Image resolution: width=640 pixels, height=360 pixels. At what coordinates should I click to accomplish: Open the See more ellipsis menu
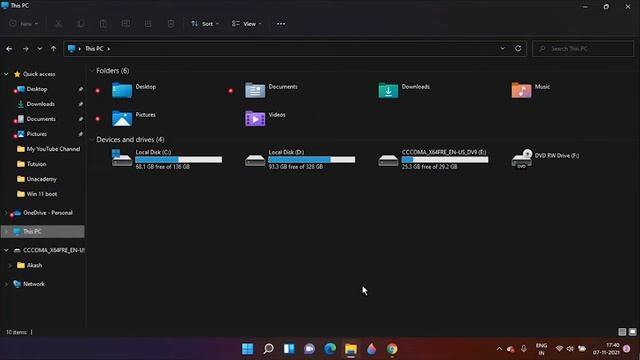(281, 24)
